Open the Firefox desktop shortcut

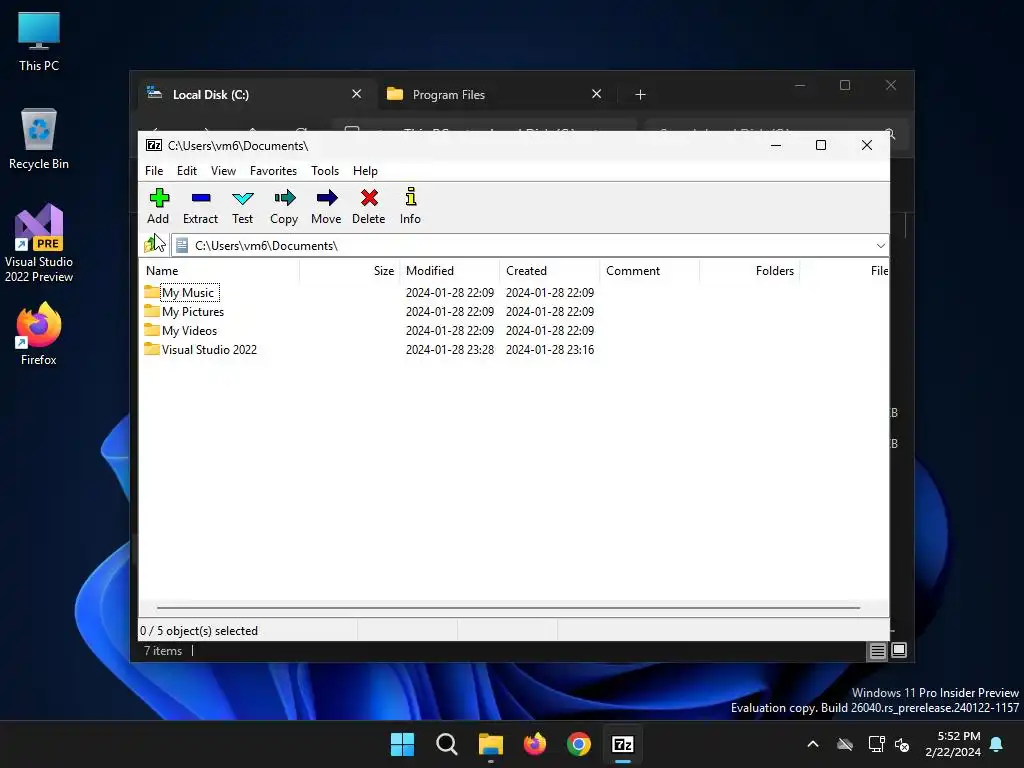coord(39,334)
